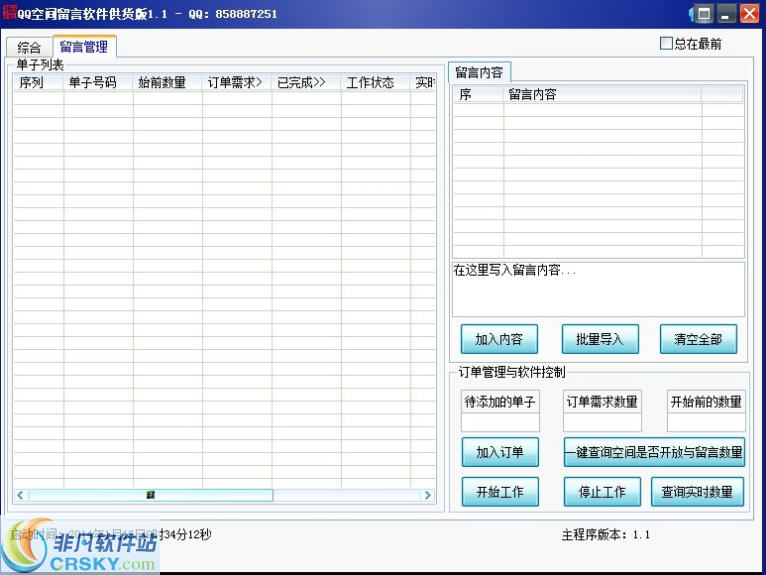The image size is (766, 575).
Task: Click the 批量导入 button
Action: tap(600, 339)
